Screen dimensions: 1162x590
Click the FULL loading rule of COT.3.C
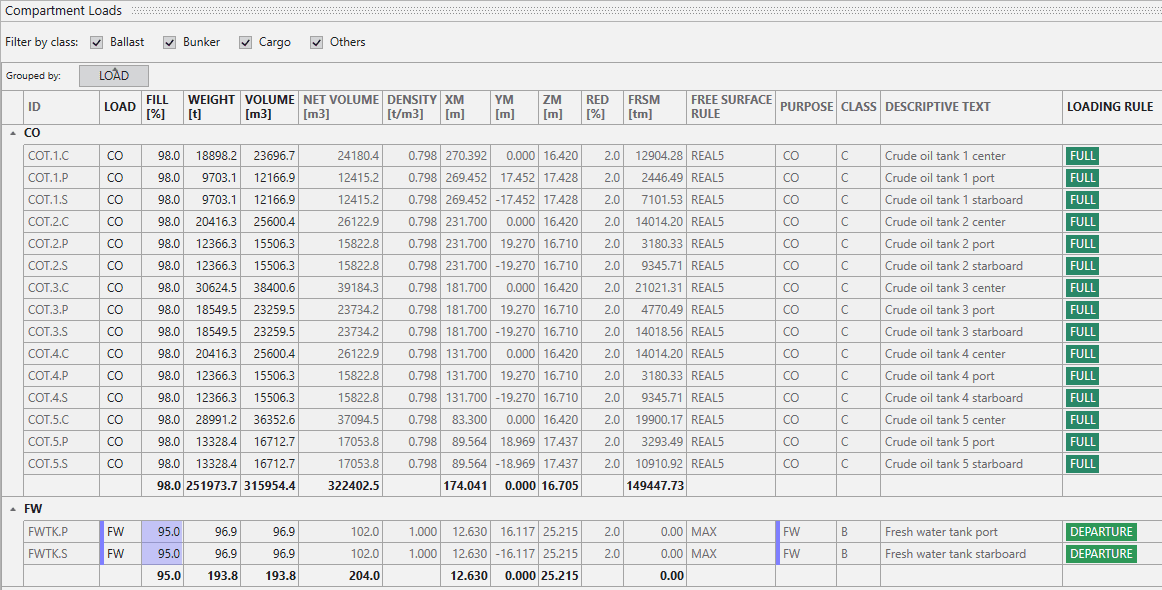click(x=1082, y=288)
